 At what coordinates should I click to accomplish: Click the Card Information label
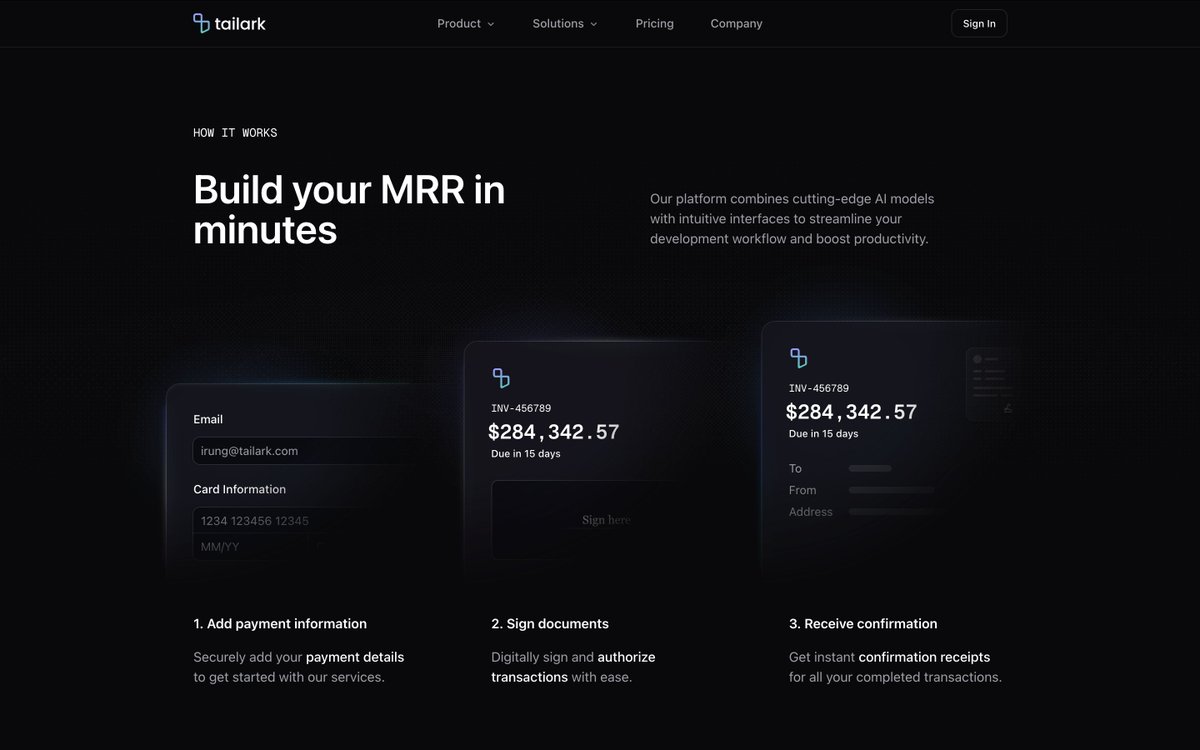coord(240,489)
